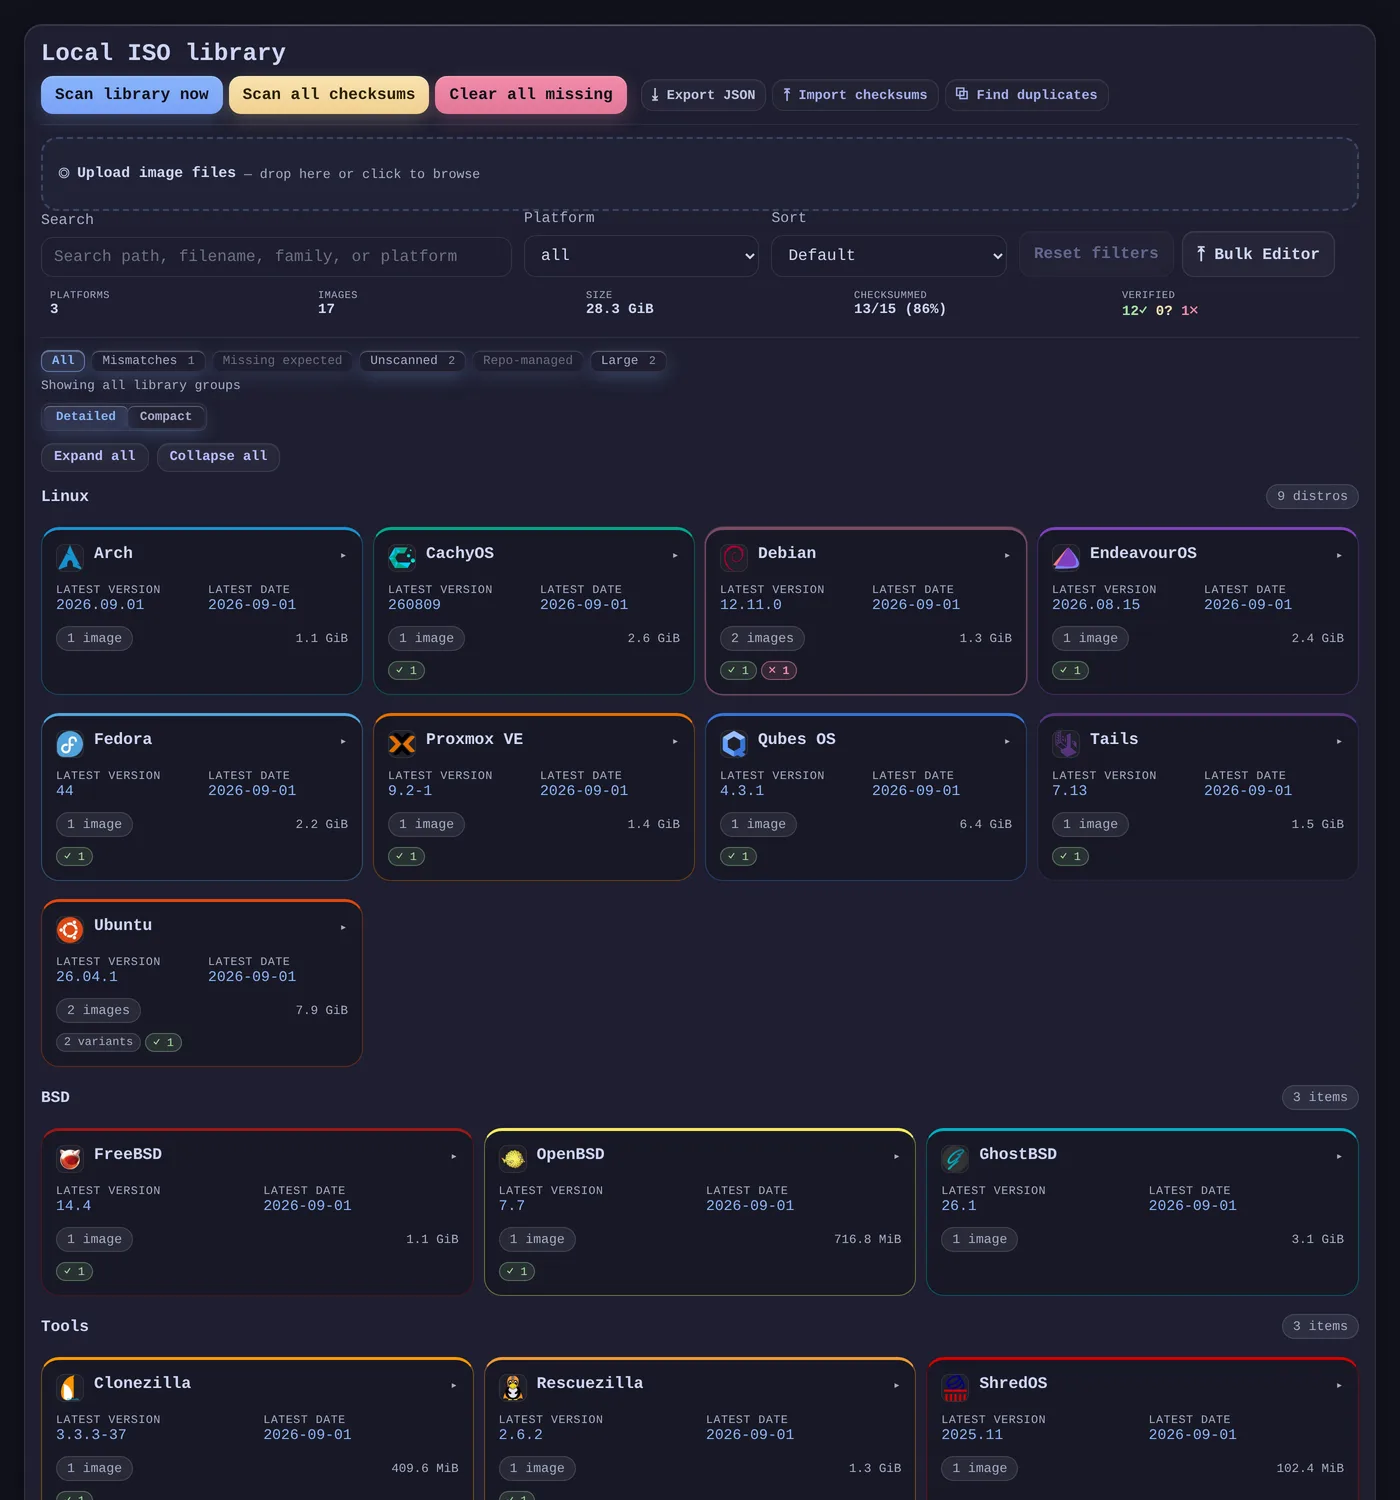Open the Bulk Editor

click(x=1258, y=254)
